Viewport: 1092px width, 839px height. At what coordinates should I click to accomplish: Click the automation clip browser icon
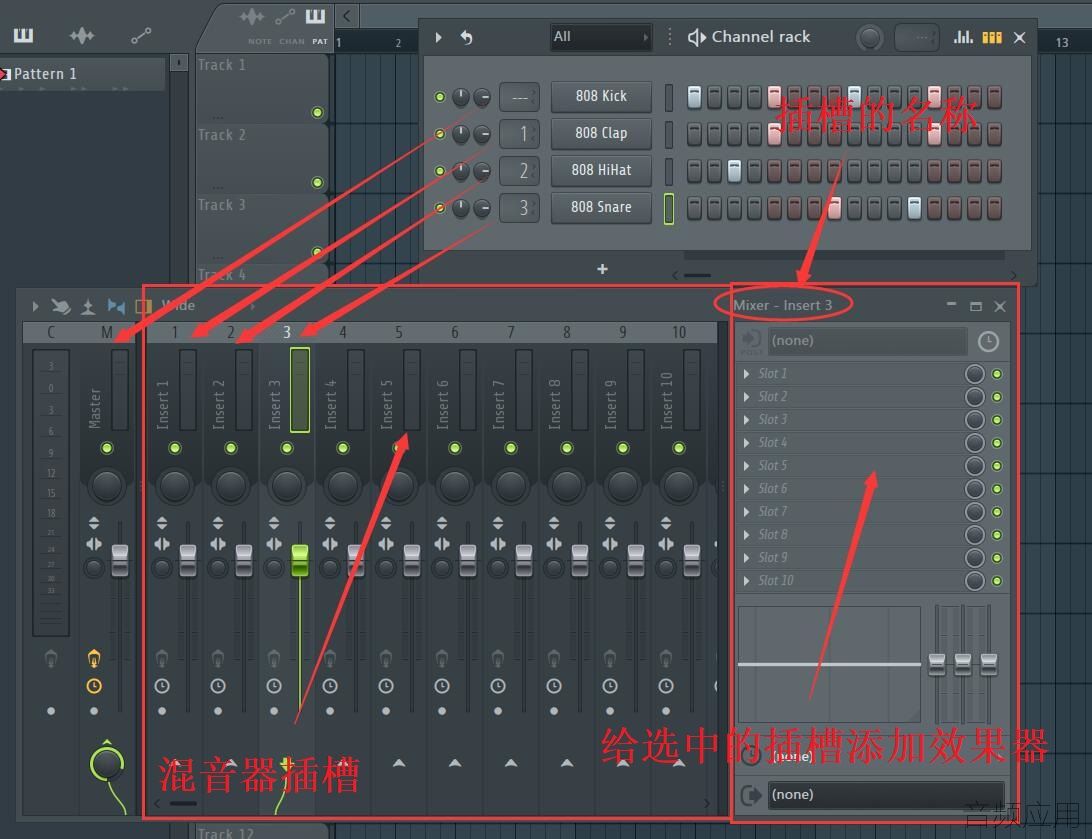tap(141, 36)
